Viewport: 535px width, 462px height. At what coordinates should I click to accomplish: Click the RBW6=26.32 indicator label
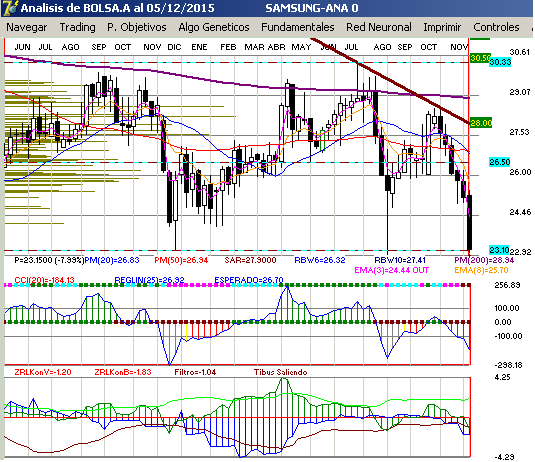(x=320, y=260)
